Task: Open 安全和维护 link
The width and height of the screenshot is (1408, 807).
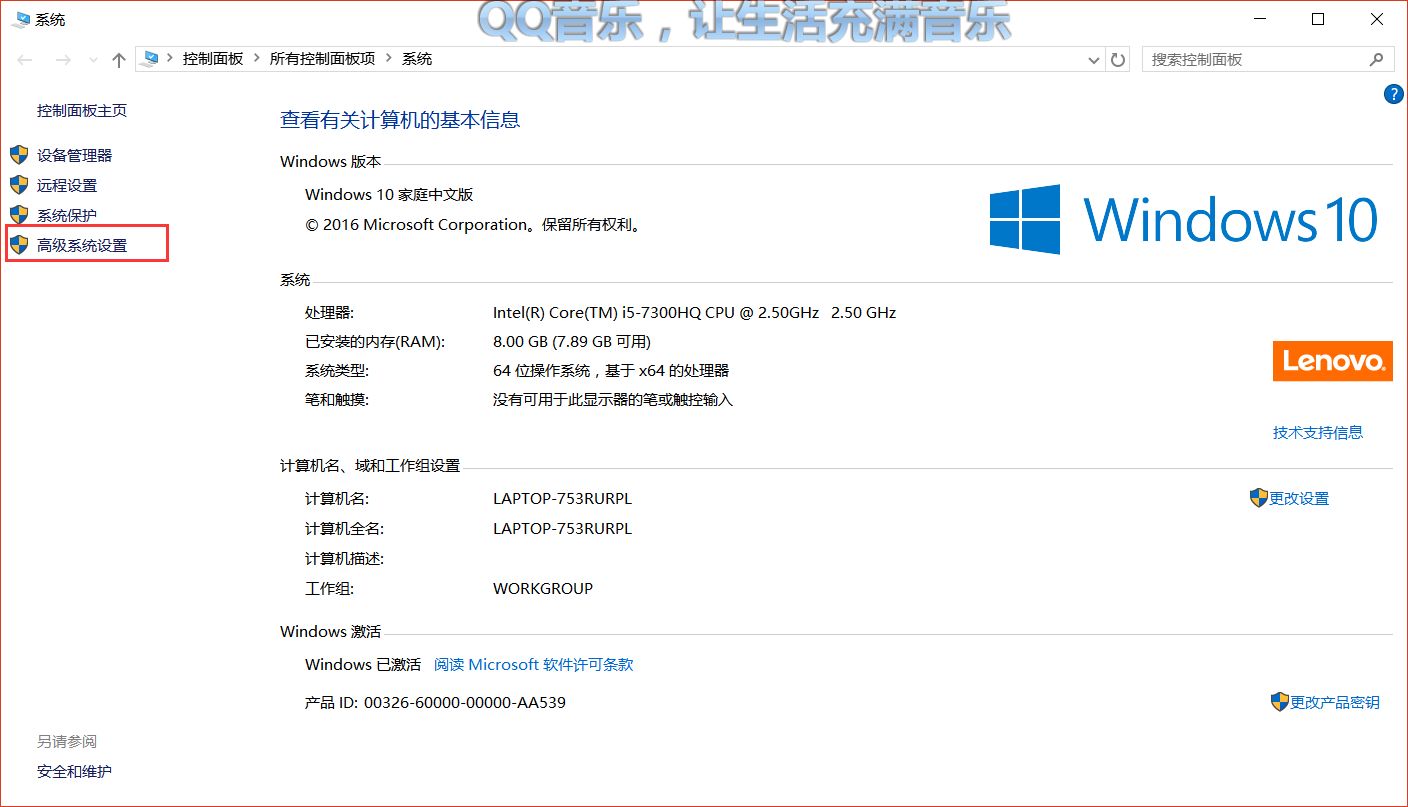Action: pos(74,772)
